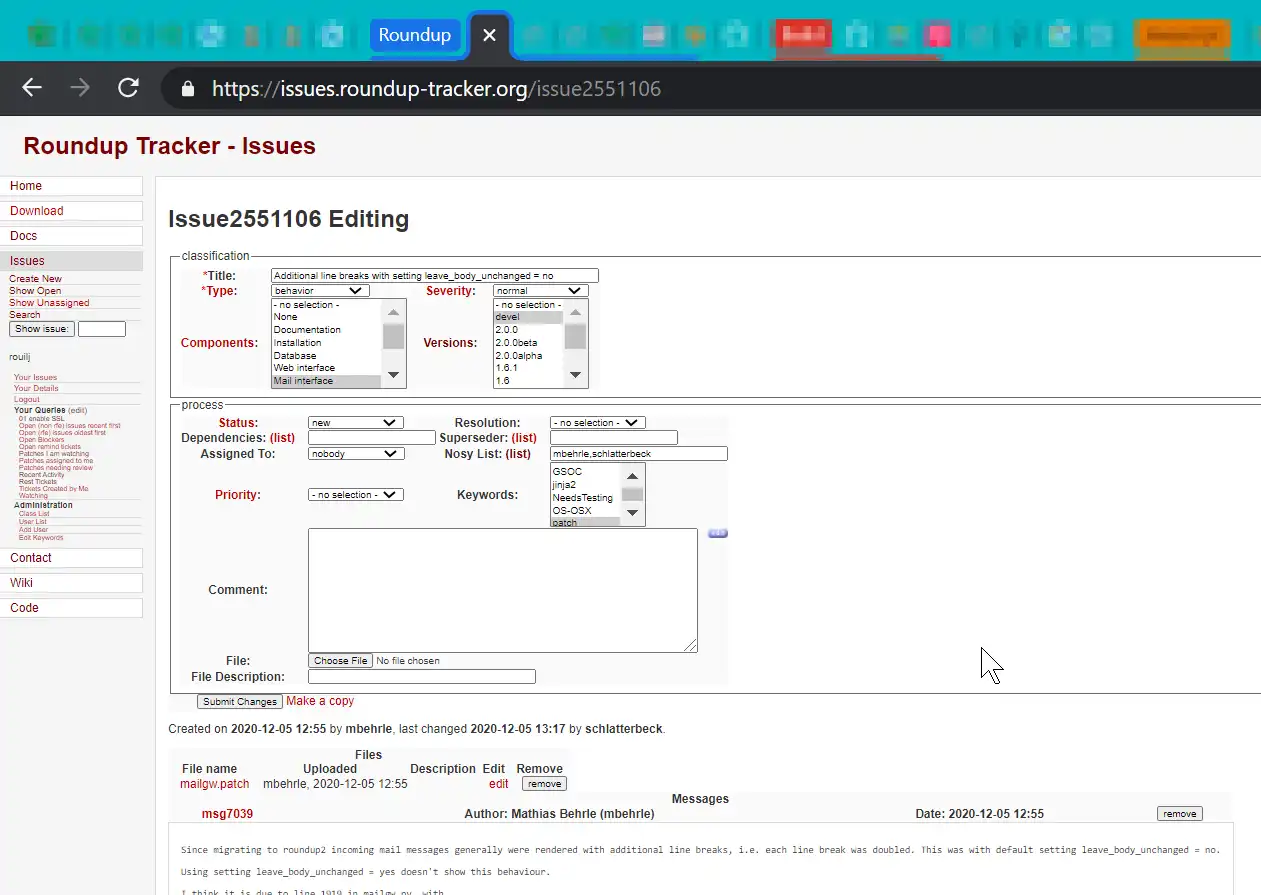The width and height of the screenshot is (1261, 895).
Task: Click into the Title input field
Action: pos(435,276)
